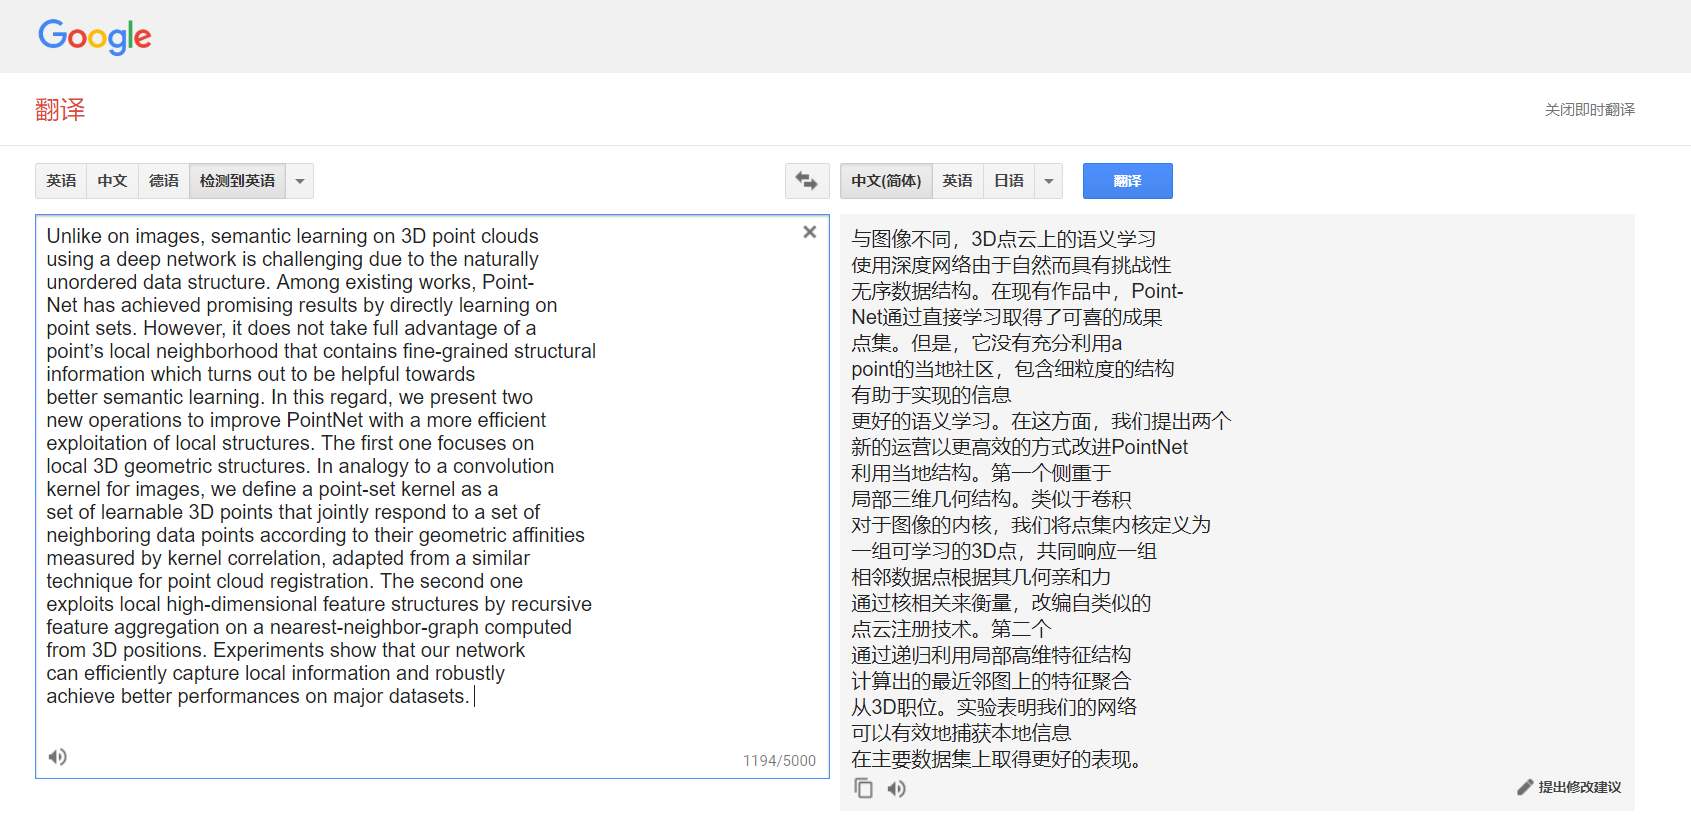The height and width of the screenshot is (829, 1691).
Task: Select 检测到英语 auto-detect source option
Action: click(x=237, y=181)
